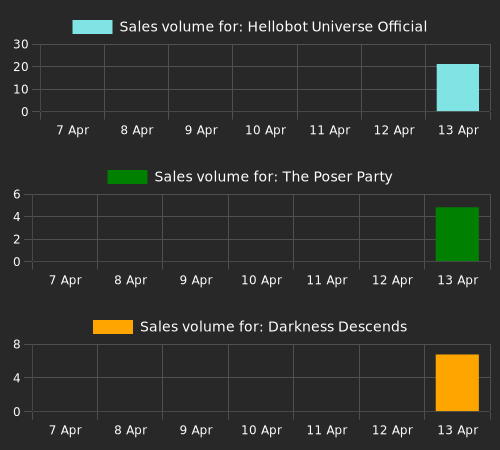Click '11 Apr' axis label under Darkness Descends chart
The width and height of the screenshot is (500, 450).
point(327,430)
